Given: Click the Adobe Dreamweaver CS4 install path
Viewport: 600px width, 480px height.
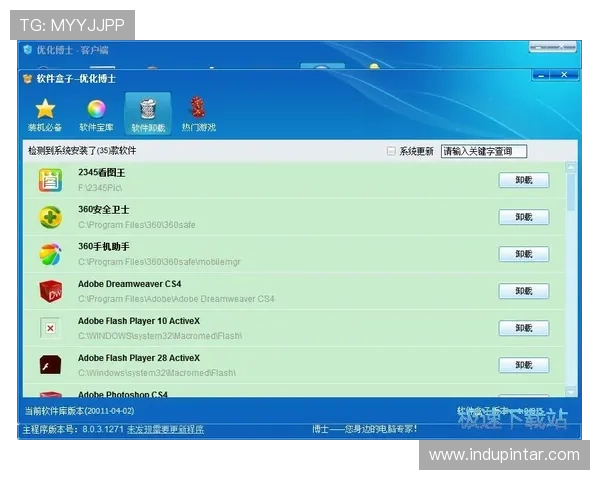Looking at the screenshot, I should click(176, 299).
